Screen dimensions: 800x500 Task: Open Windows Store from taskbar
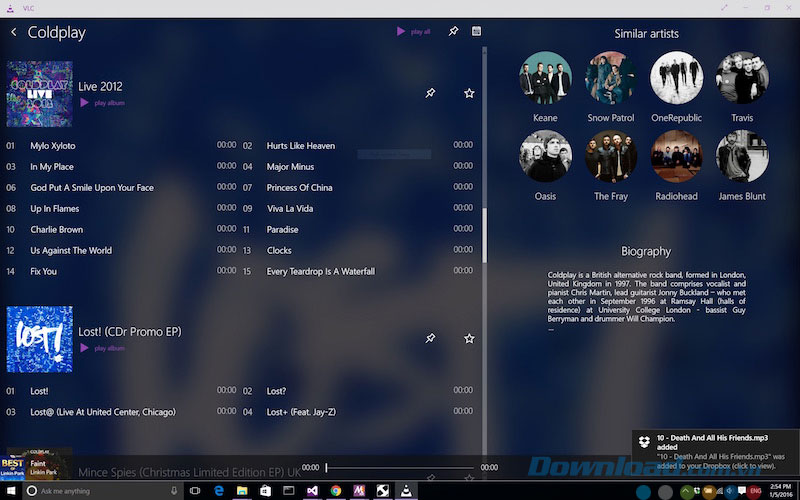265,491
